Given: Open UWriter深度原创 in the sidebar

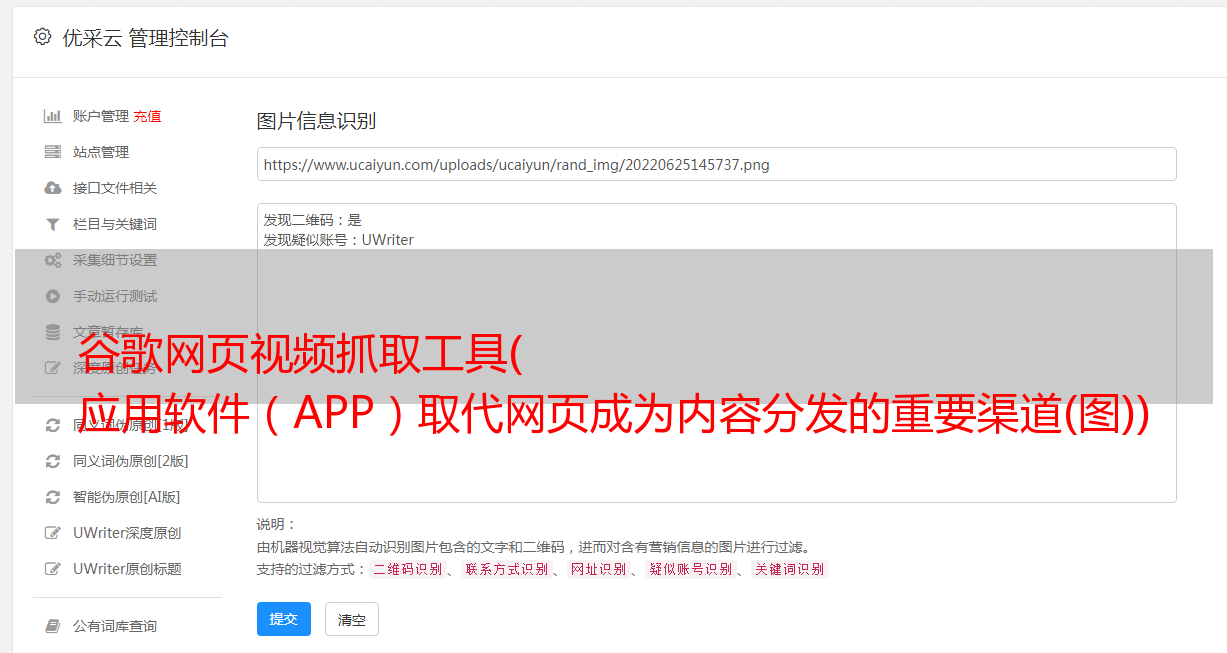Looking at the screenshot, I should coord(127,533).
